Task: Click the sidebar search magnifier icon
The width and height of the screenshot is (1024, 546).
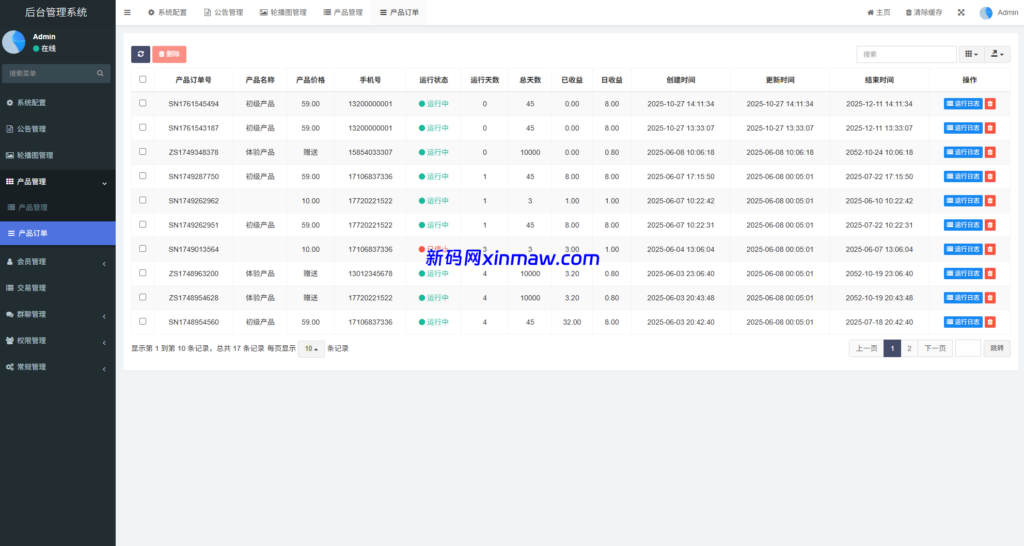Action: pos(100,73)
